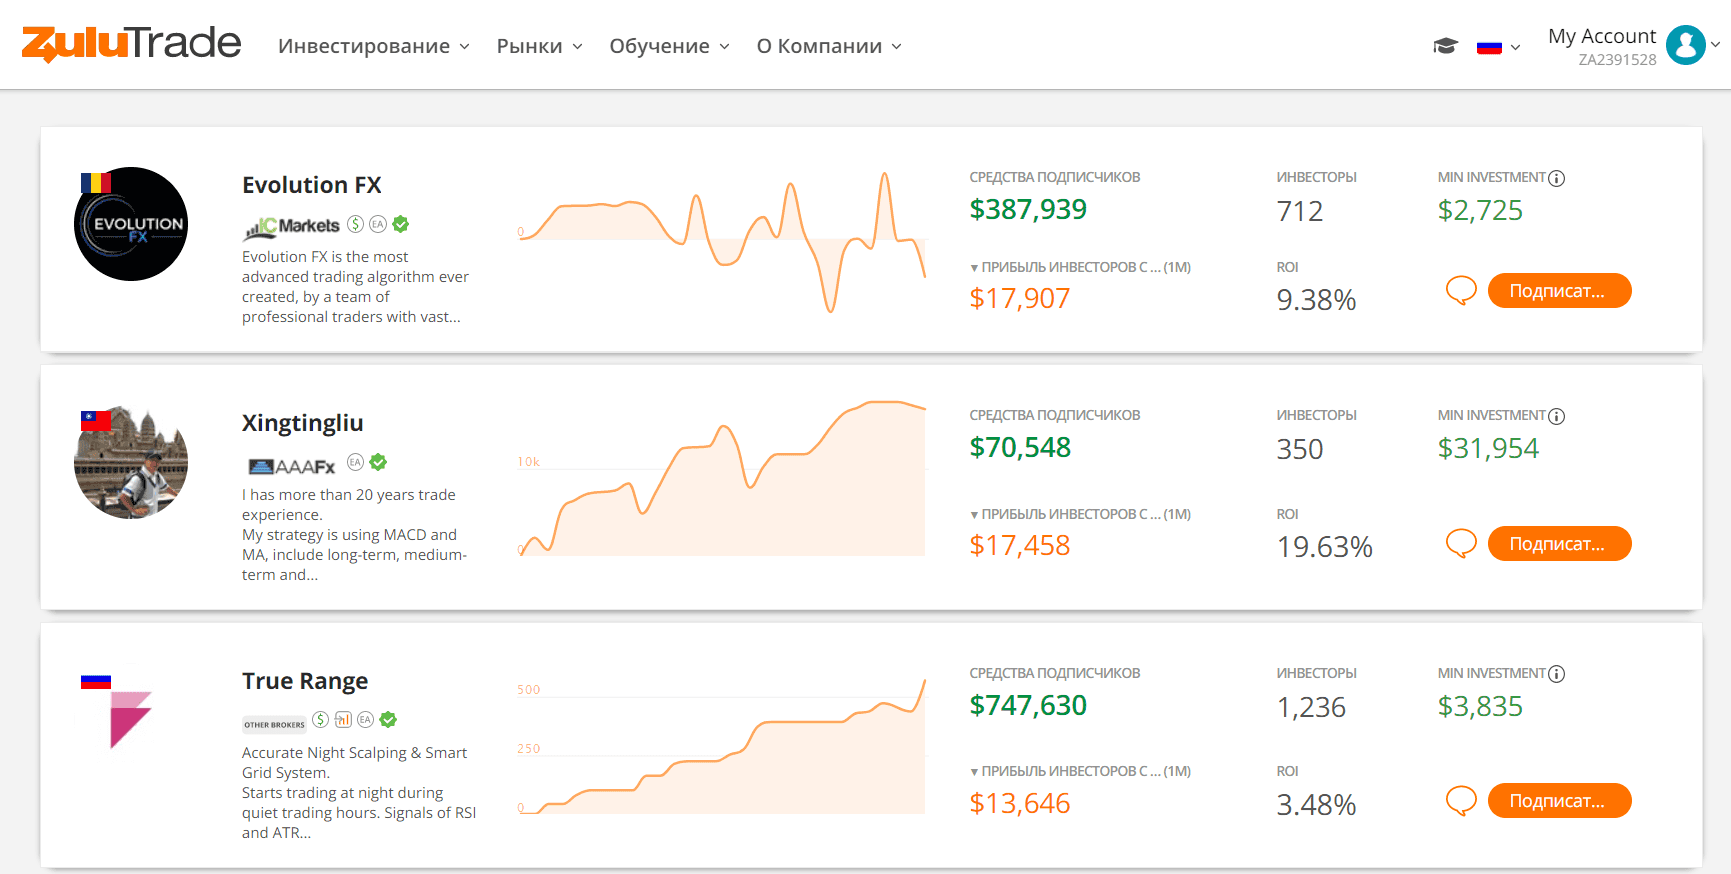
Task: Click the Evolution FX profile picture
Action: [x=131, y=224]
